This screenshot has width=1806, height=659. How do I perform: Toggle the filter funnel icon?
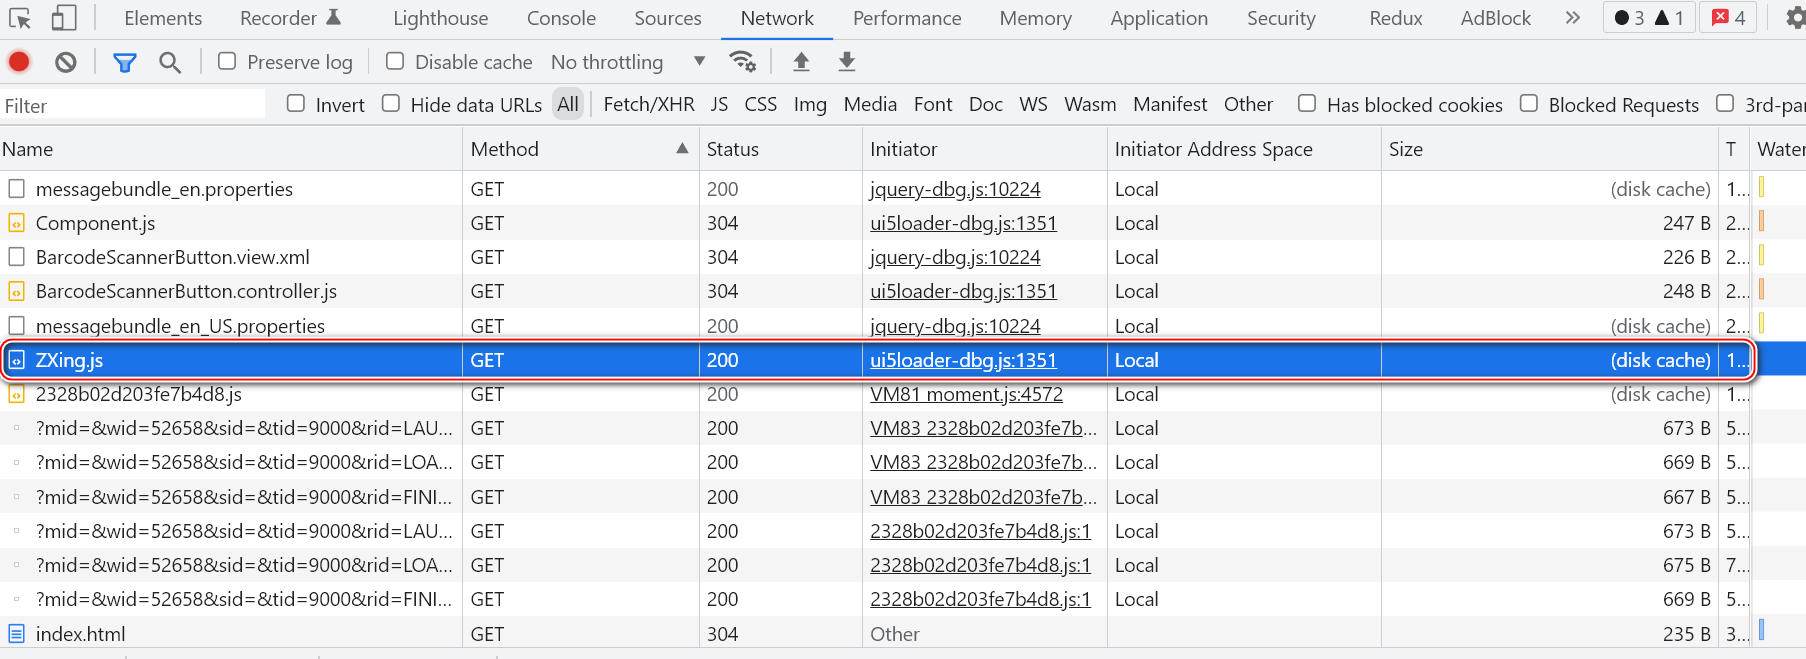[125, 63]
